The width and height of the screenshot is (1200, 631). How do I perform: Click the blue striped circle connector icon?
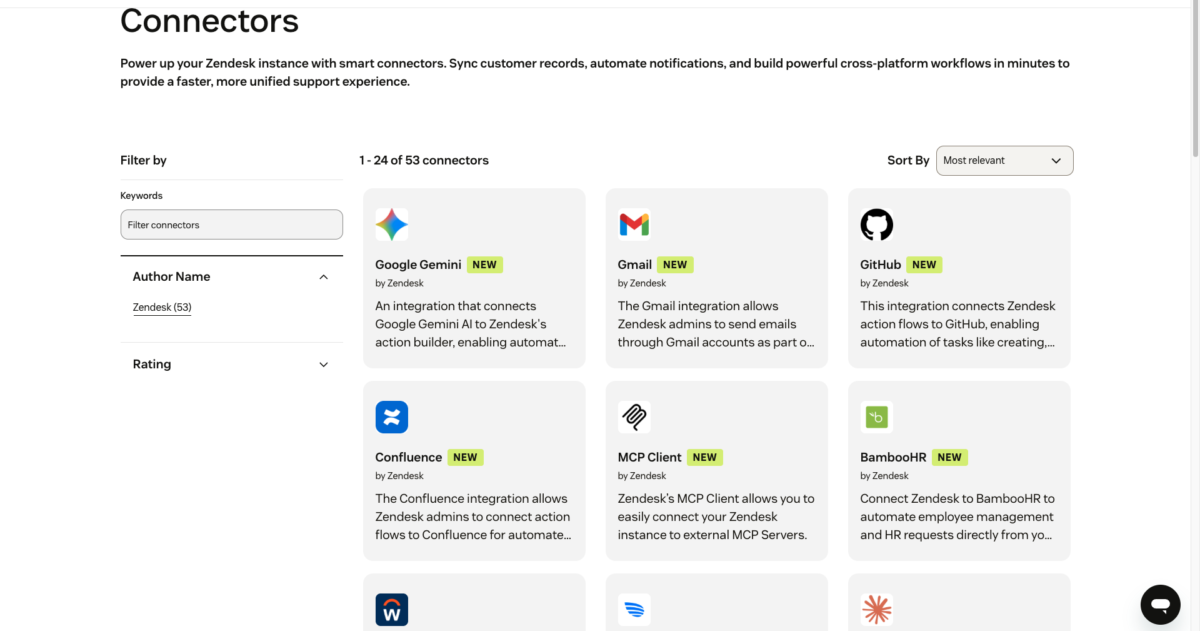[x=634, y=609]
